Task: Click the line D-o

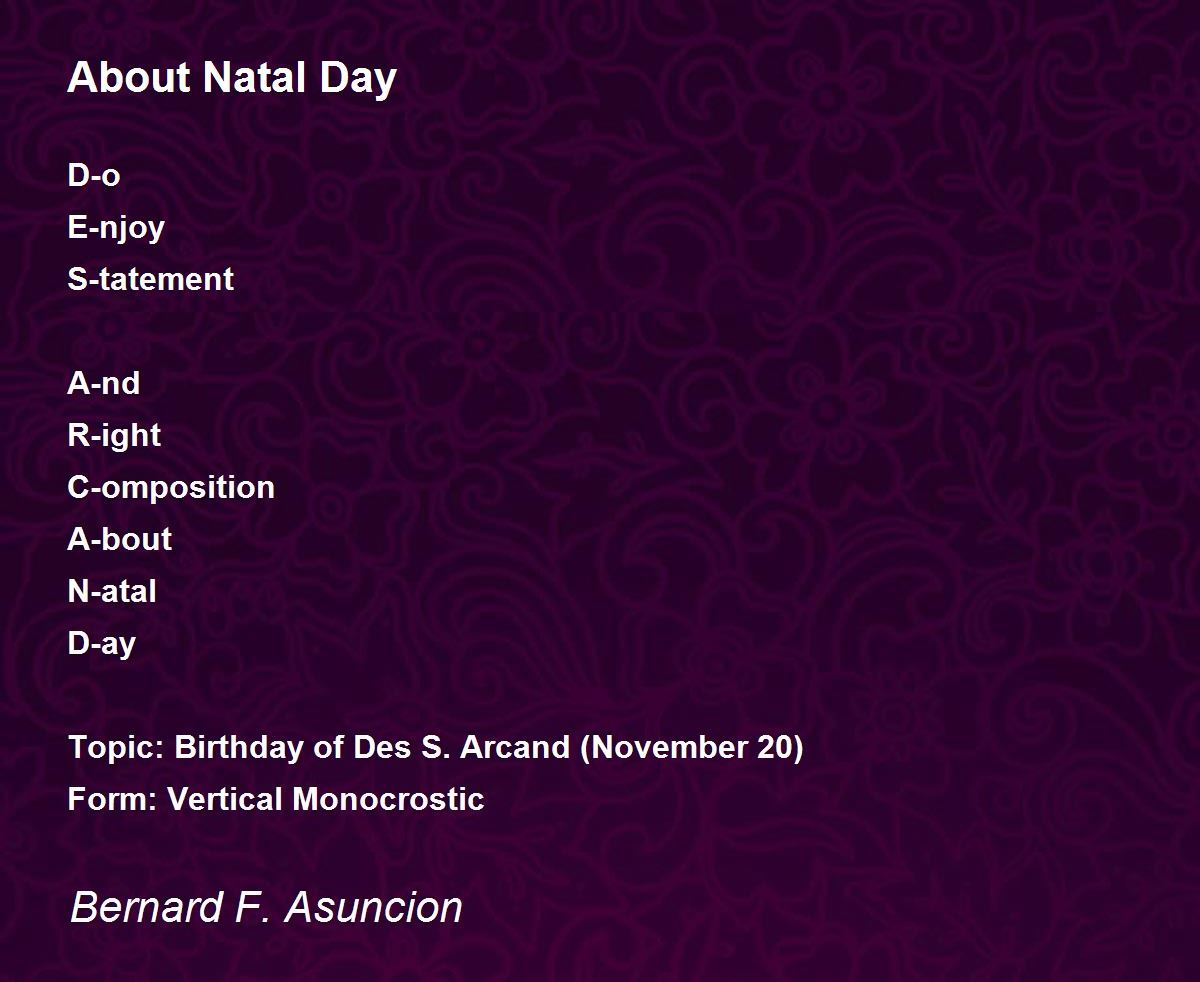Action: click(x=94, y=175)
